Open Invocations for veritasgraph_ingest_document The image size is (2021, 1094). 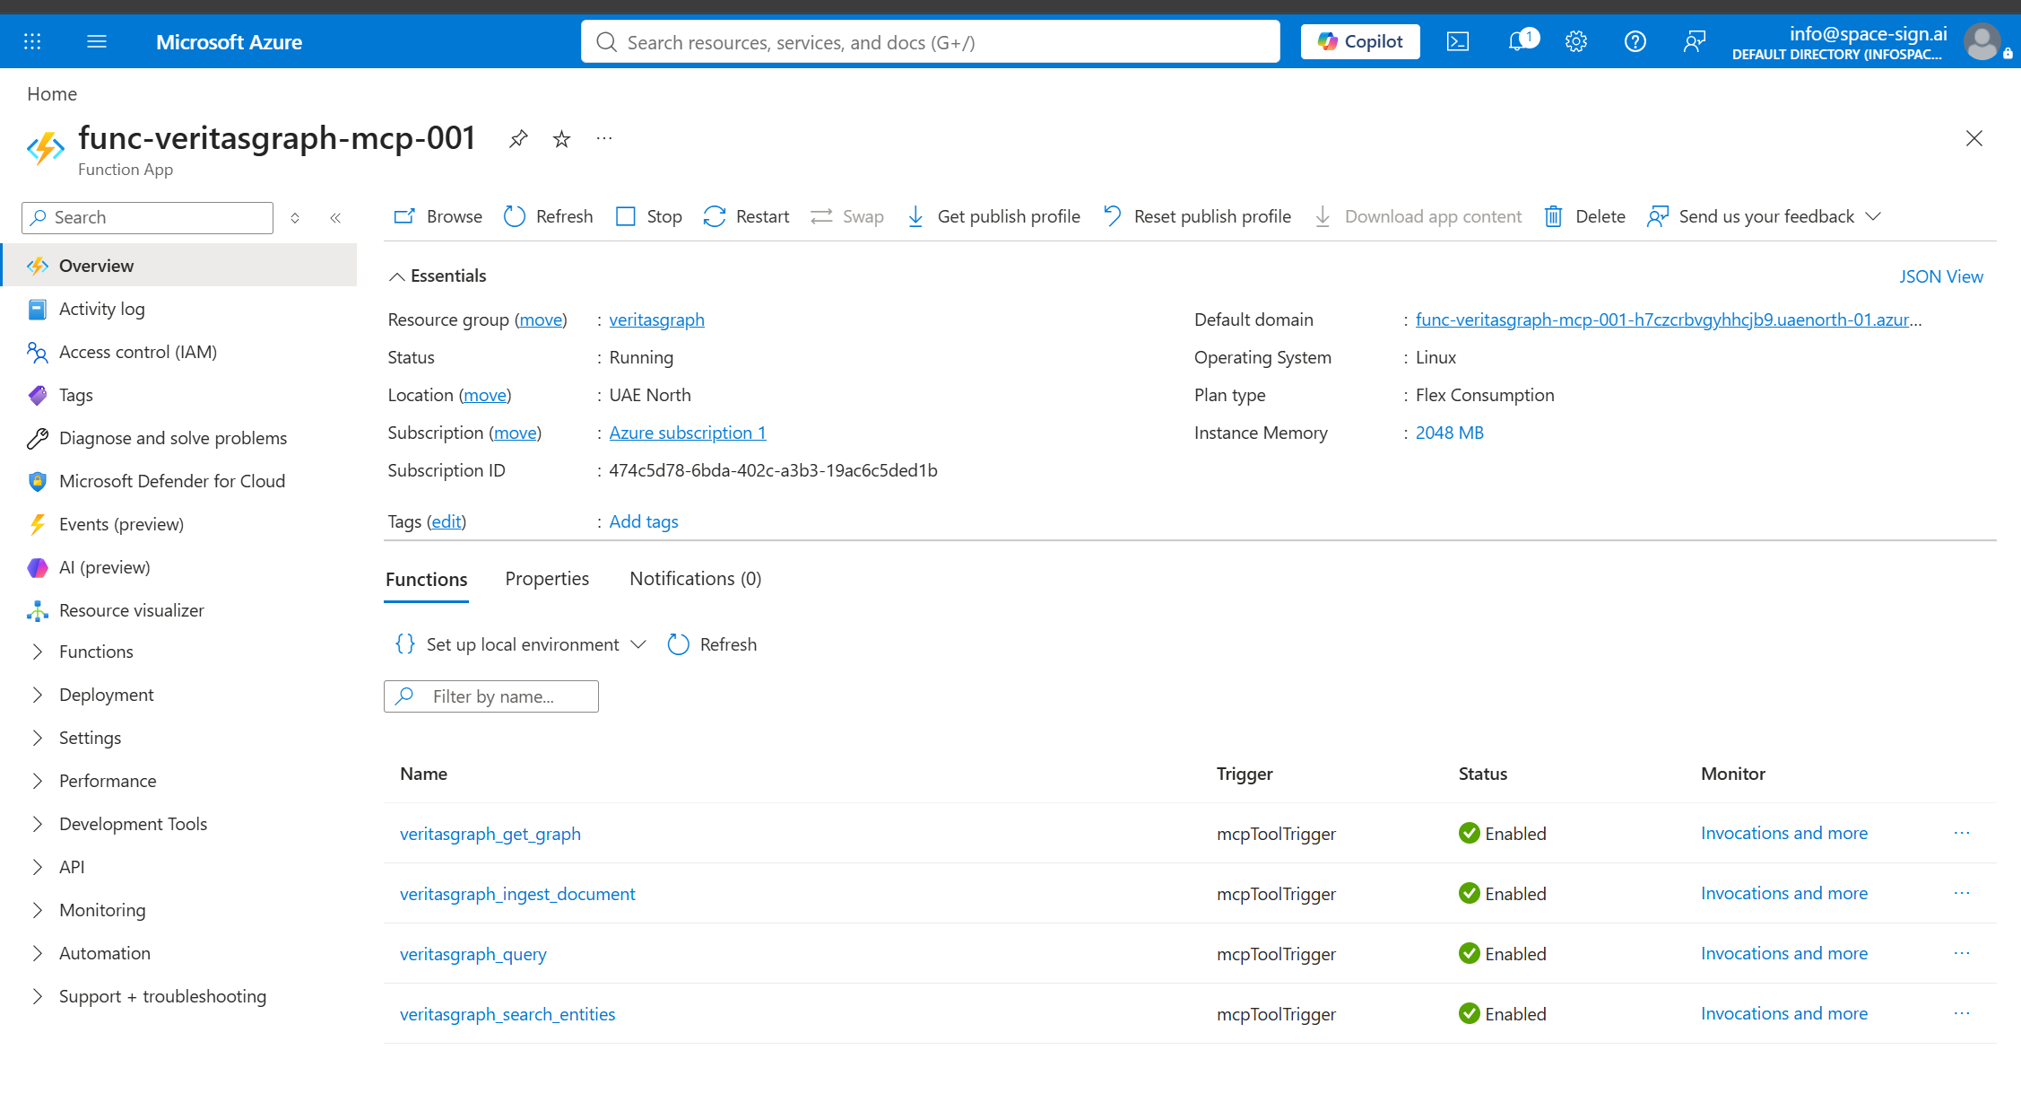[x=1784, y=893]
